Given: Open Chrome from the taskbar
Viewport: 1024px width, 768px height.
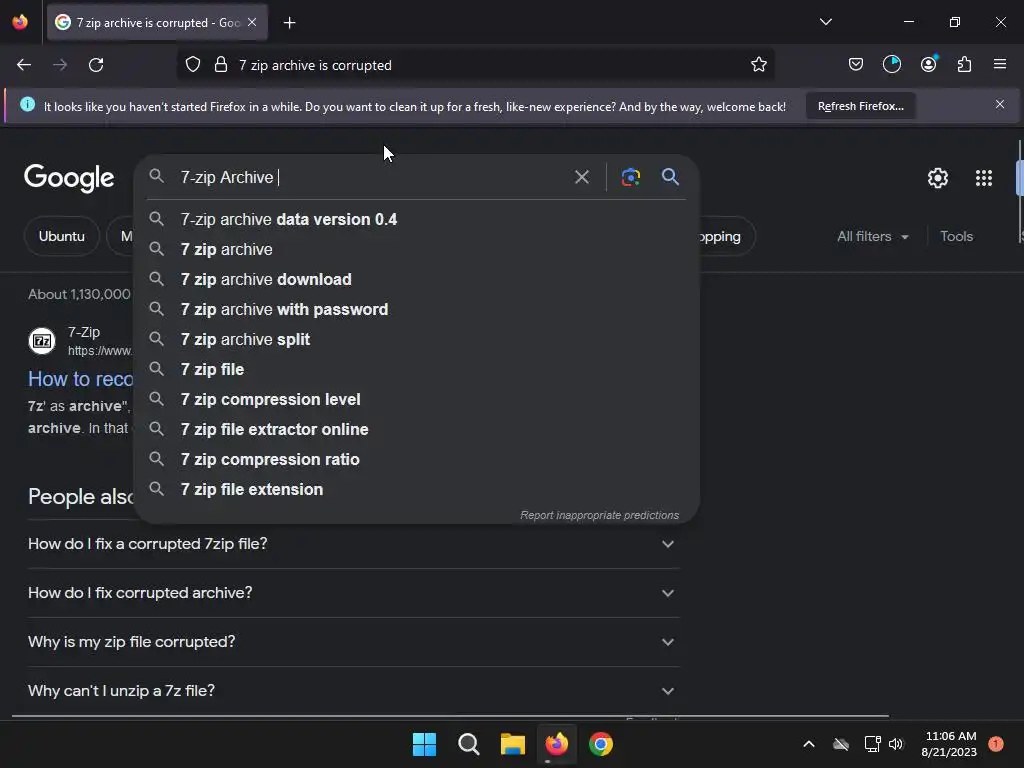Looking at the screenshot, I should [x=601, y=744].
